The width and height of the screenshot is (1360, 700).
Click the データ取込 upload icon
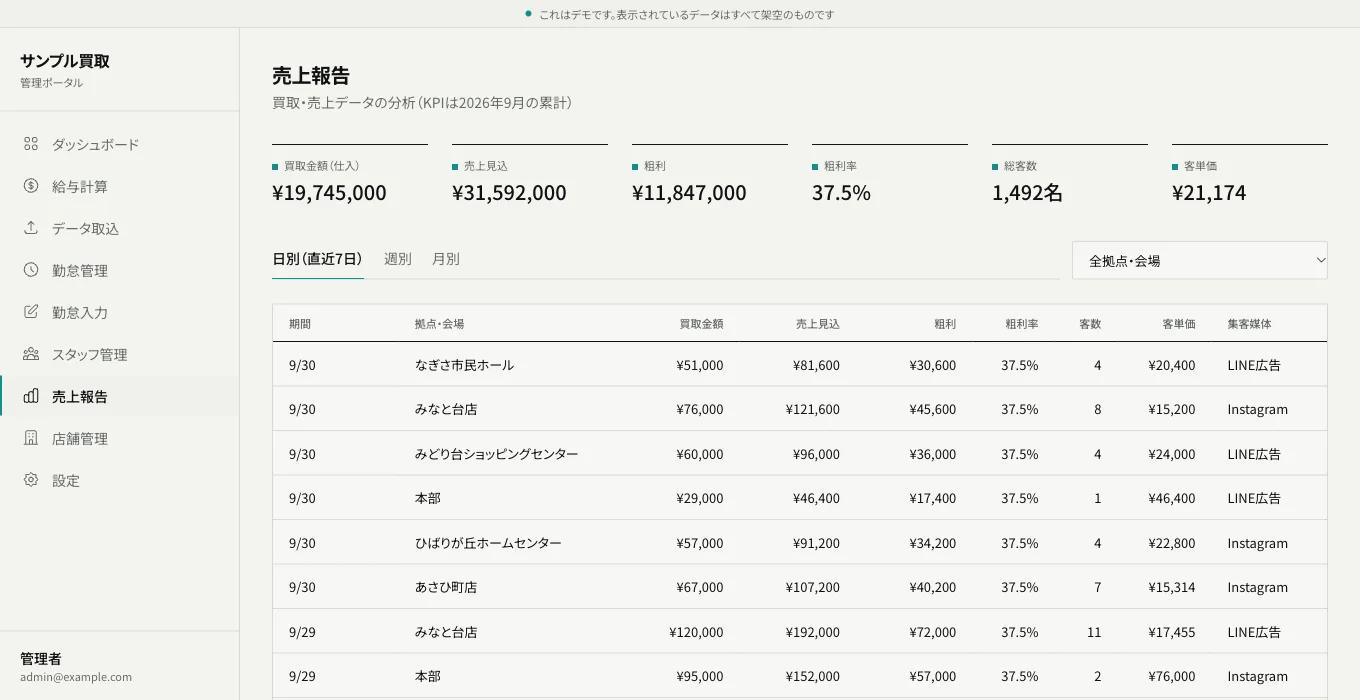point(31,228)
